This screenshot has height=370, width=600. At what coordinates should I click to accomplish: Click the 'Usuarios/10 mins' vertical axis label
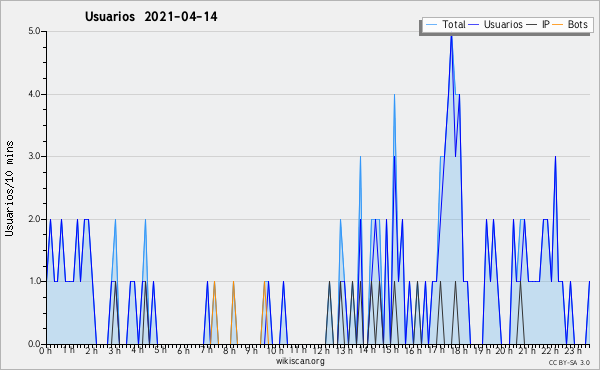click(x=9, y=188)
